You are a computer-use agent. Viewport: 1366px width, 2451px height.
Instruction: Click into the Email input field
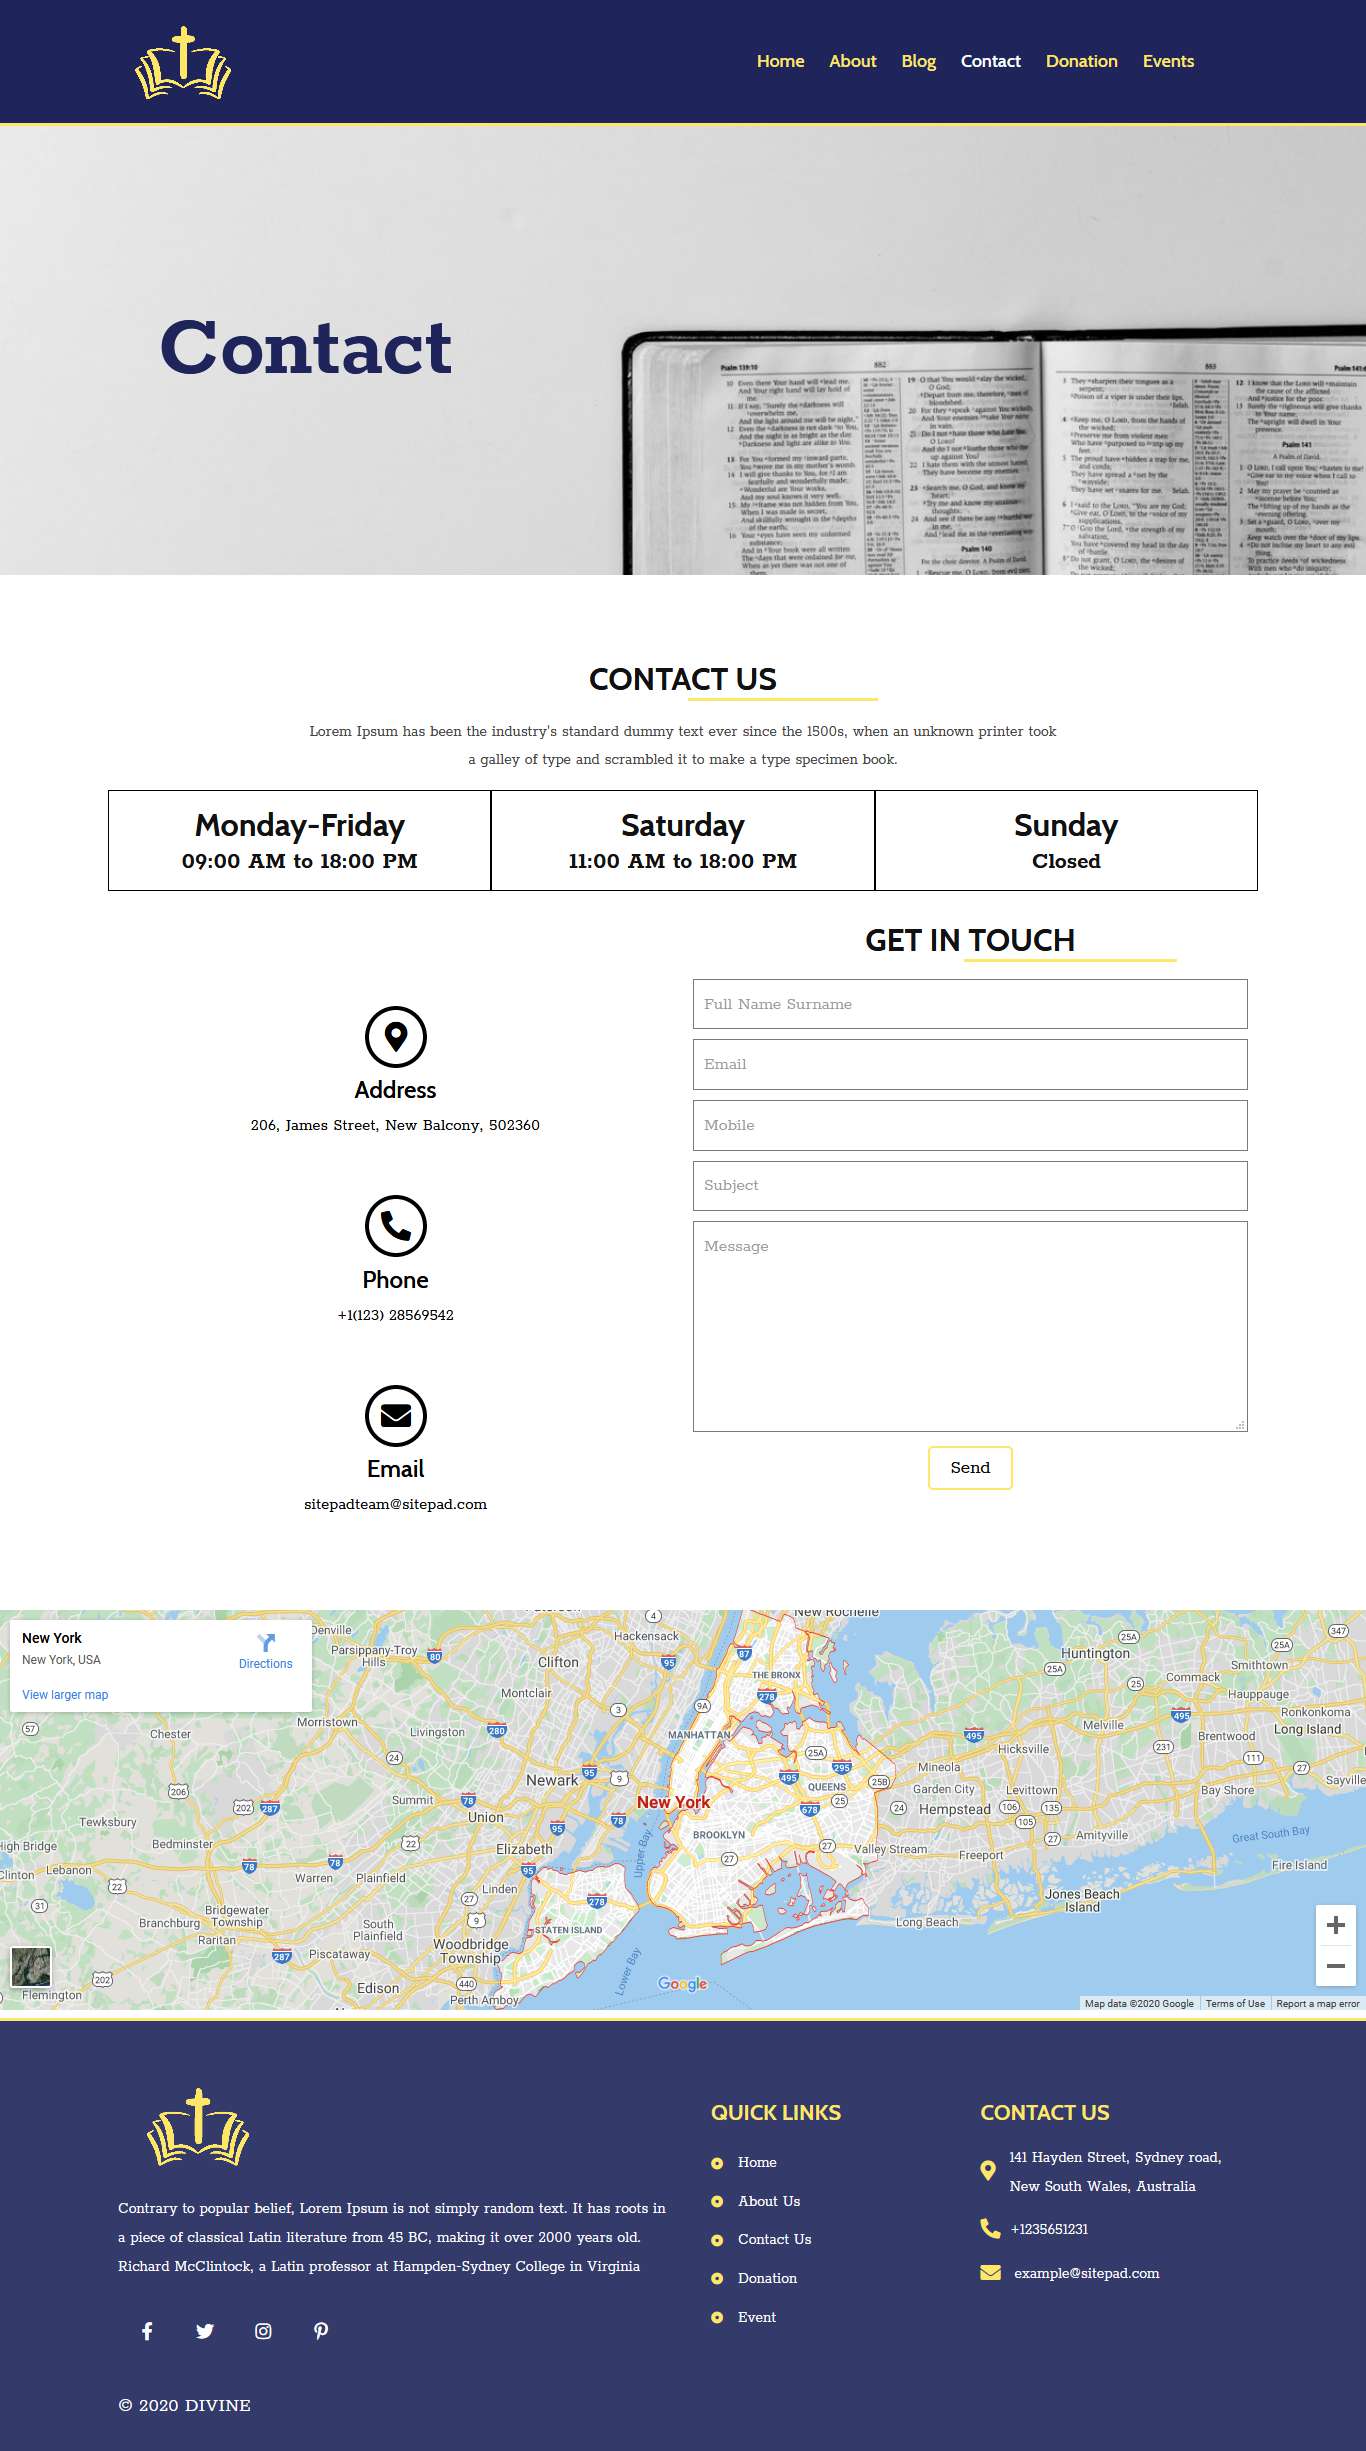coord(970,1064)
